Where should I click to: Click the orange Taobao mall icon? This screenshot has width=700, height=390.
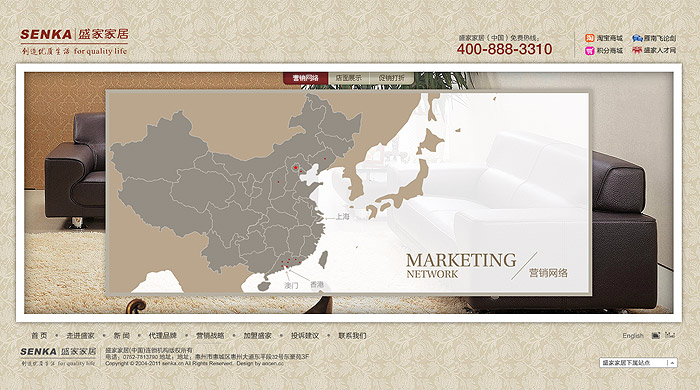pyautogui.click(x=590, y=38)
